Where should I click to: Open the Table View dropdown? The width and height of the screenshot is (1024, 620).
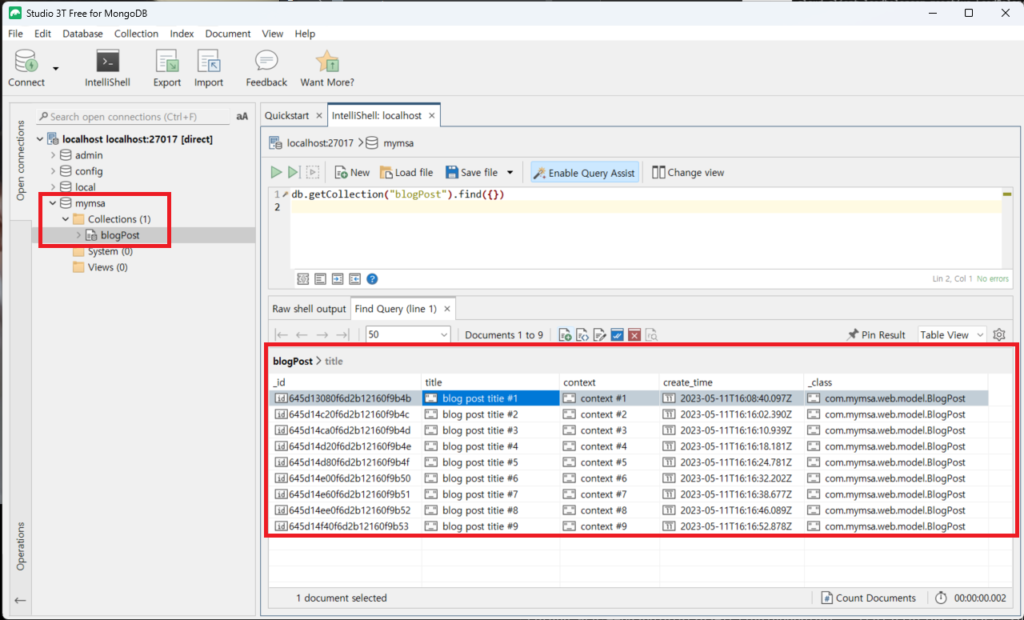[x=952, y=334]
